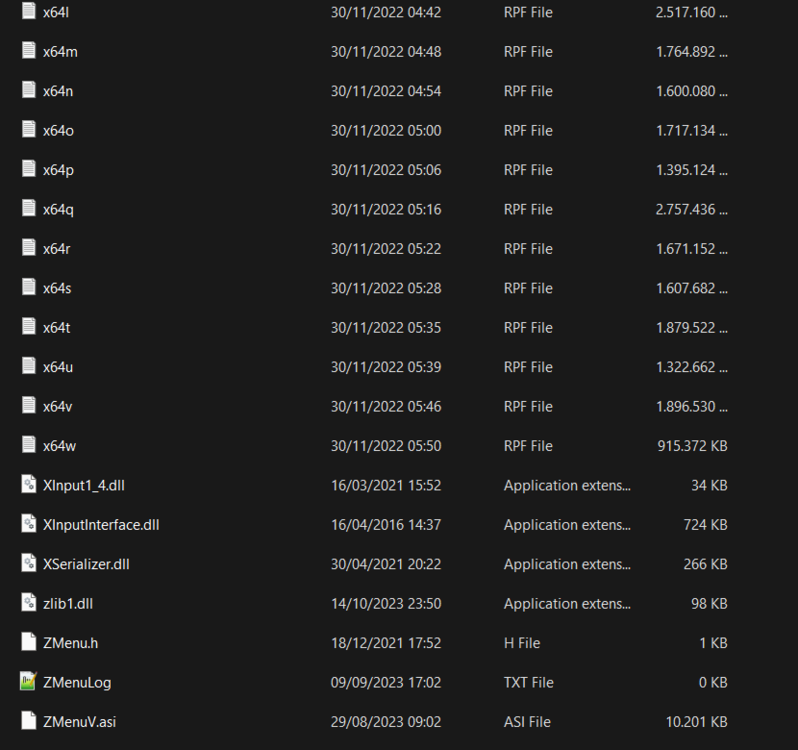Click the XInput1_4.dll file icon
The width and height of the screenshot is (798, 750).
click(28, 484)
